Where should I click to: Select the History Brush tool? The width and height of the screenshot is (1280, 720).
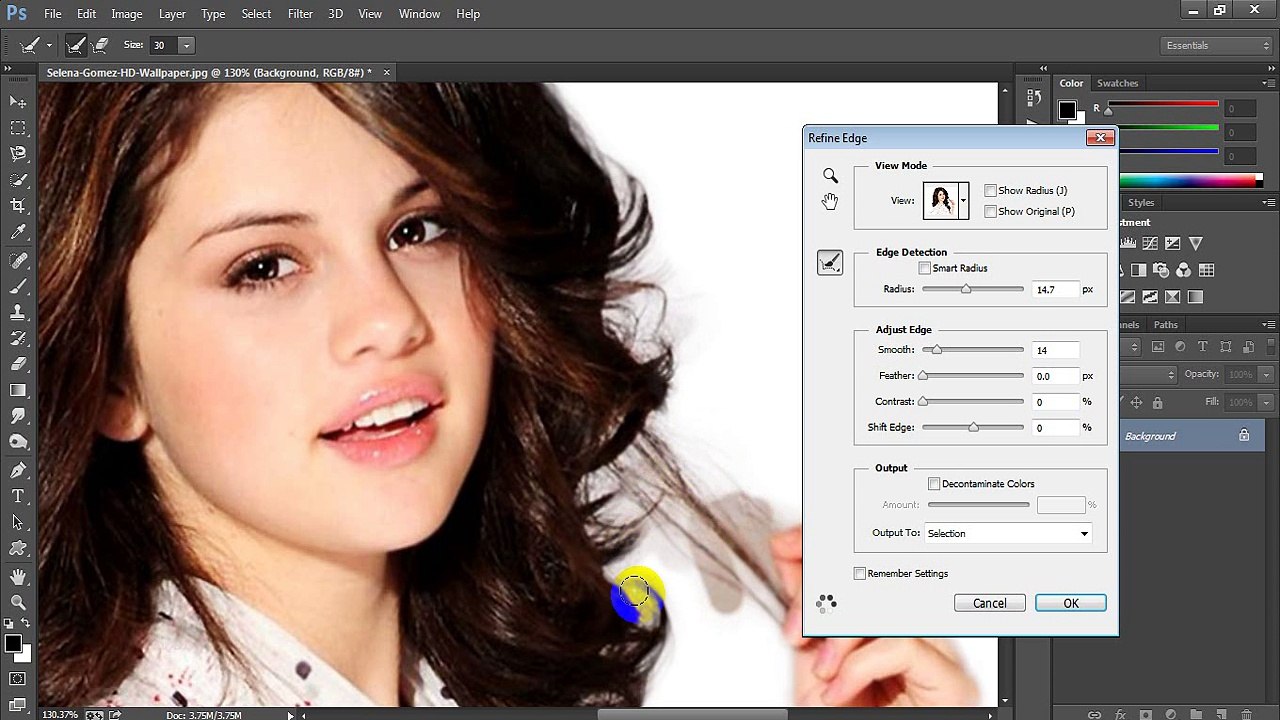pyautogui.click(x=18, y=338)
